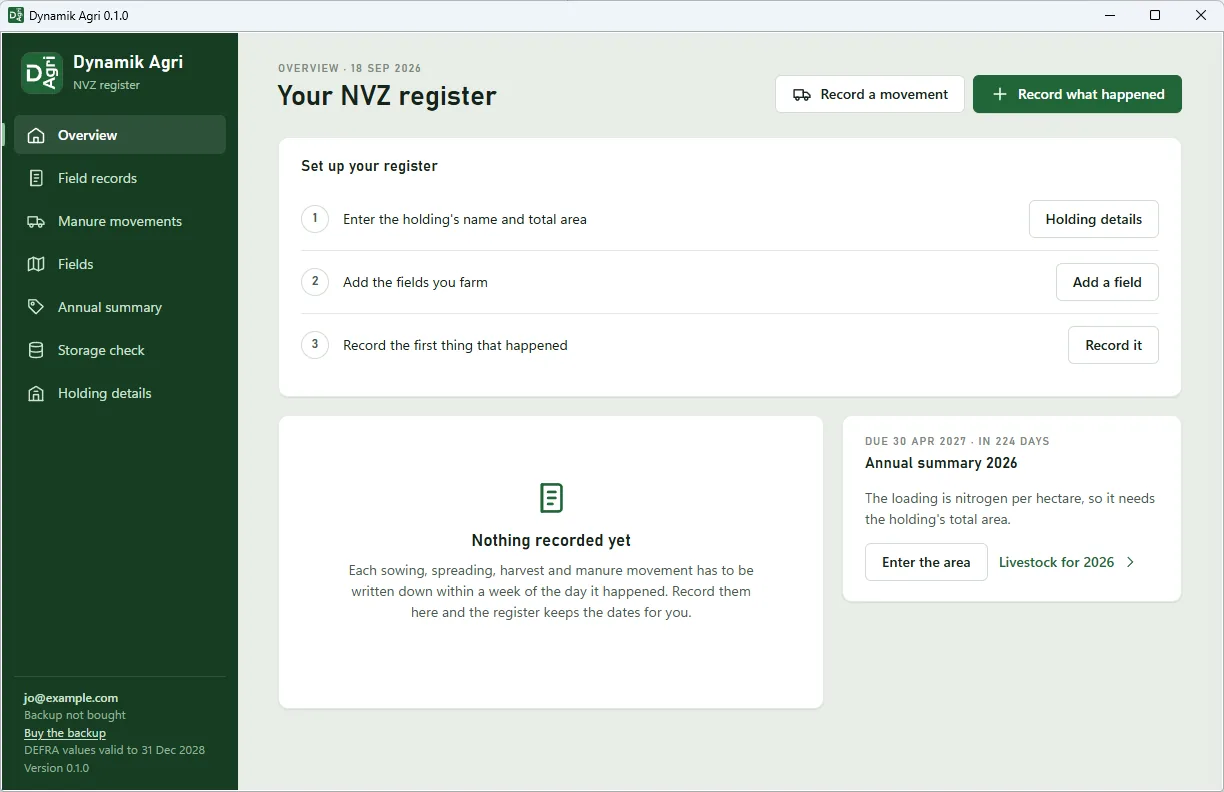1224x792 pixels.
Task: Click the map icon beside Fields
Action: tap(36, 264)
